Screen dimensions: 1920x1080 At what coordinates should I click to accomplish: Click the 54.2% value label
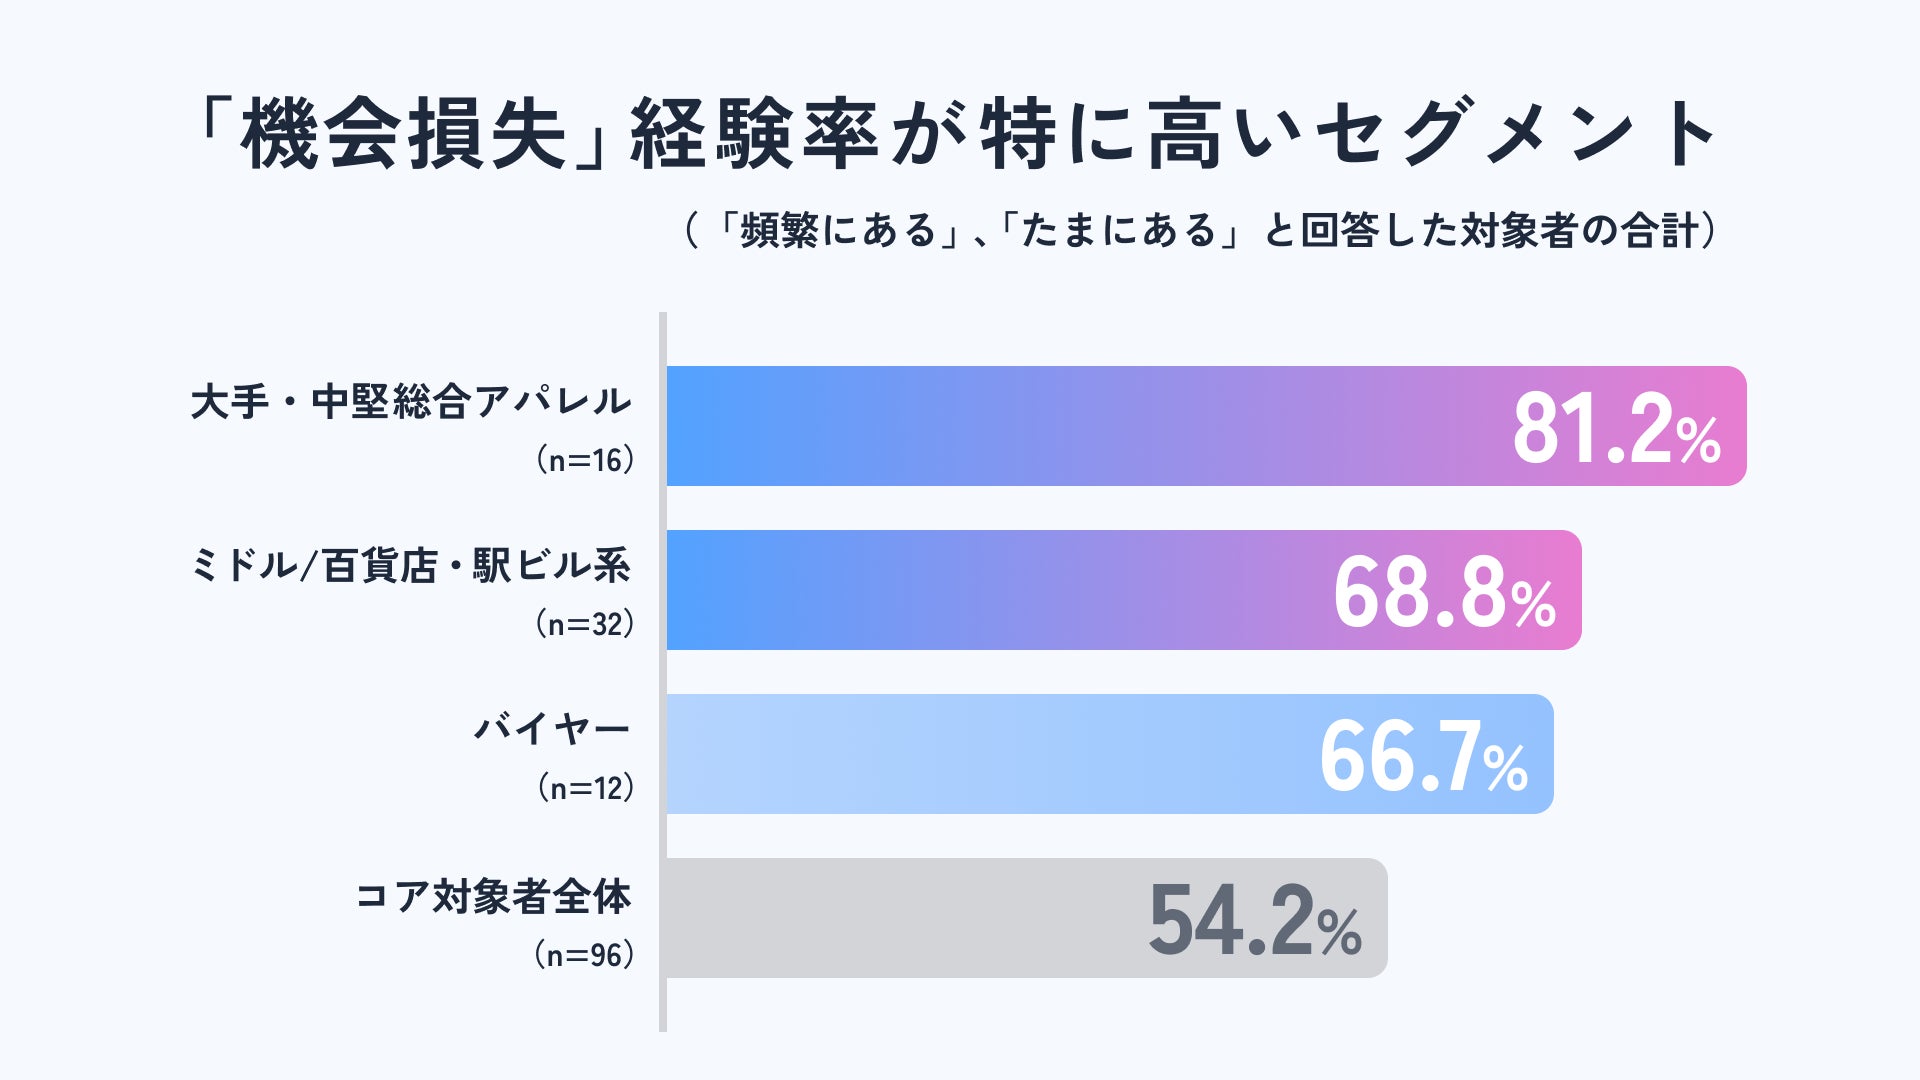[1255, 921]
